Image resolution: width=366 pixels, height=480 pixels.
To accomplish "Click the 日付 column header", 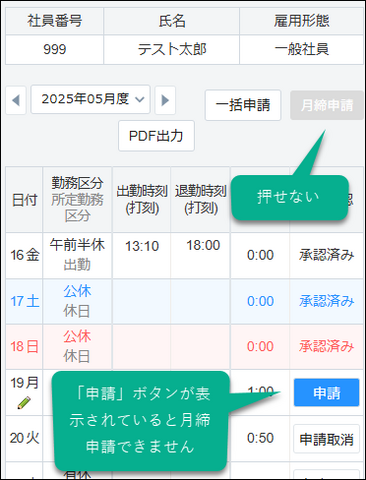I will pos(24,200).
